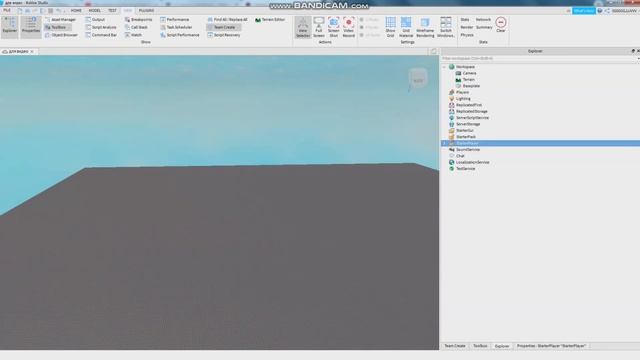640x360 pixels.
Task: Open the Script Recovery window
Action: [224, 35]
